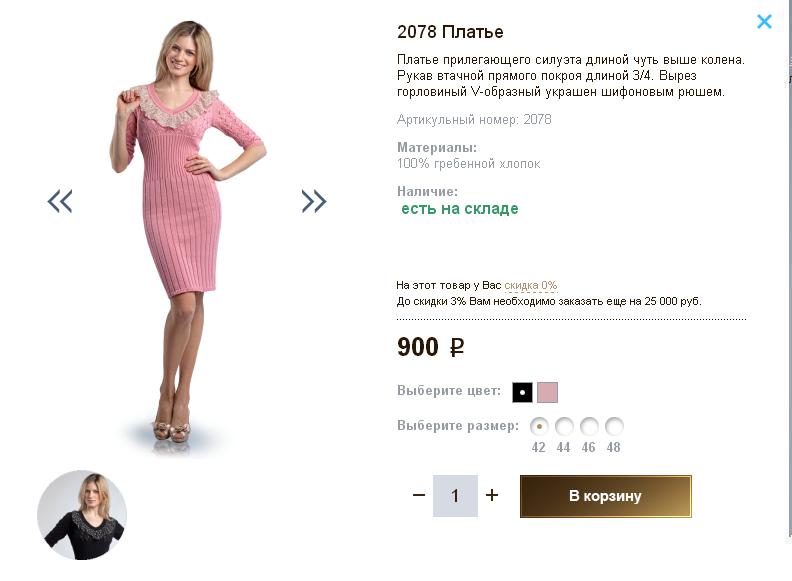Select size 48 radio button
This screenshot has width=792, height=581.
(x=614, y=426)
